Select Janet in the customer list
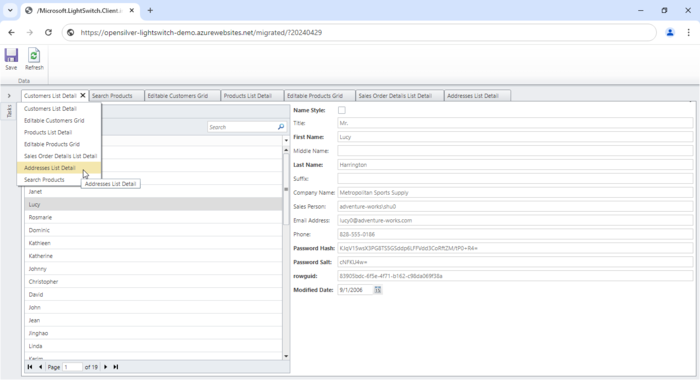 click(153, 192)
